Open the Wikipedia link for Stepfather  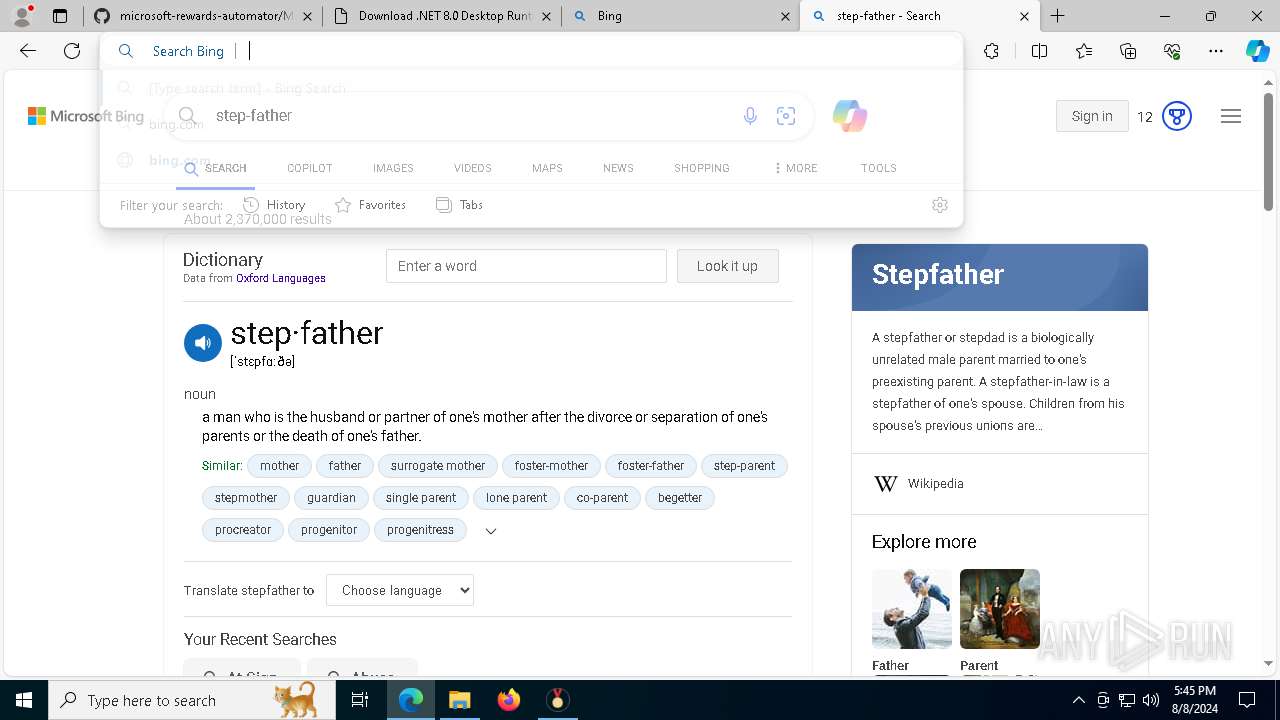pos(935,484)
